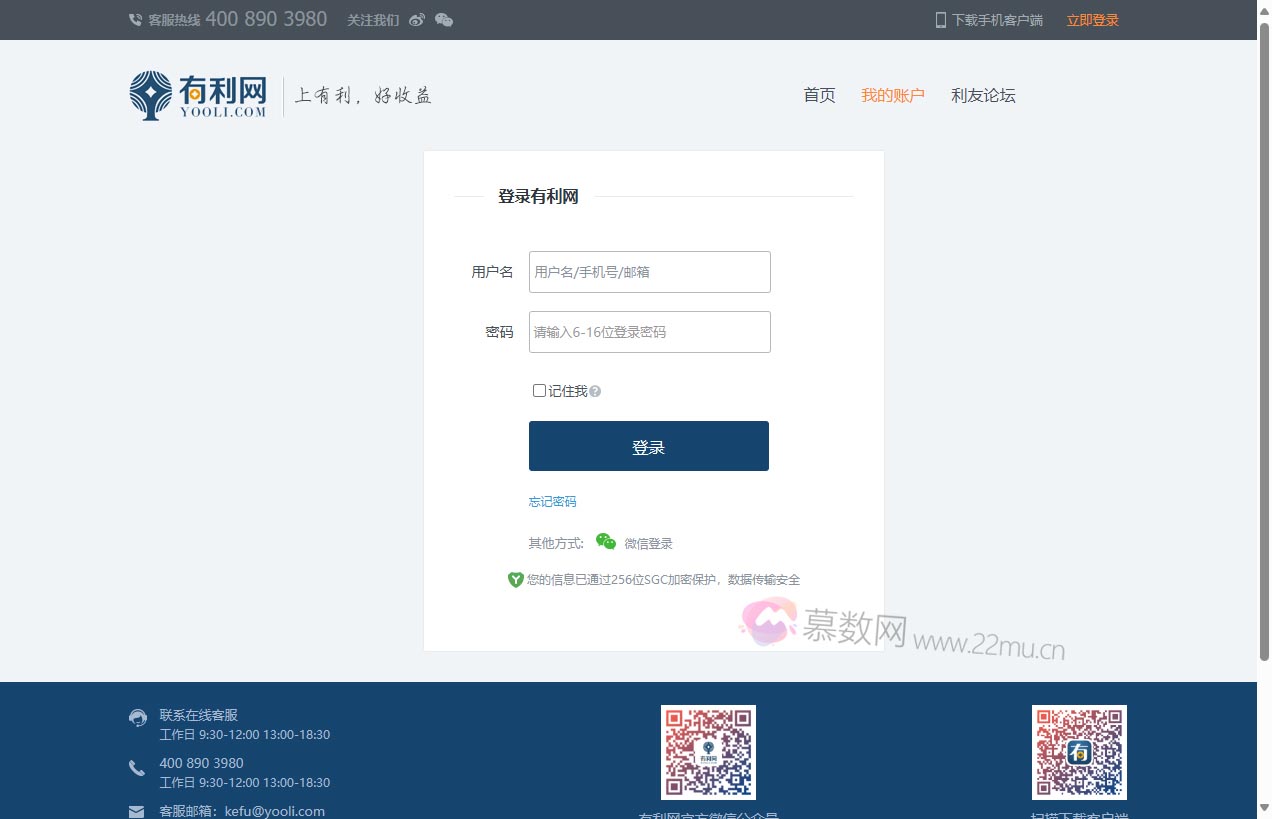Click the official WeChat account QR code
Viewport: 1272px width, 819px height.
click(x=708, y=752)
